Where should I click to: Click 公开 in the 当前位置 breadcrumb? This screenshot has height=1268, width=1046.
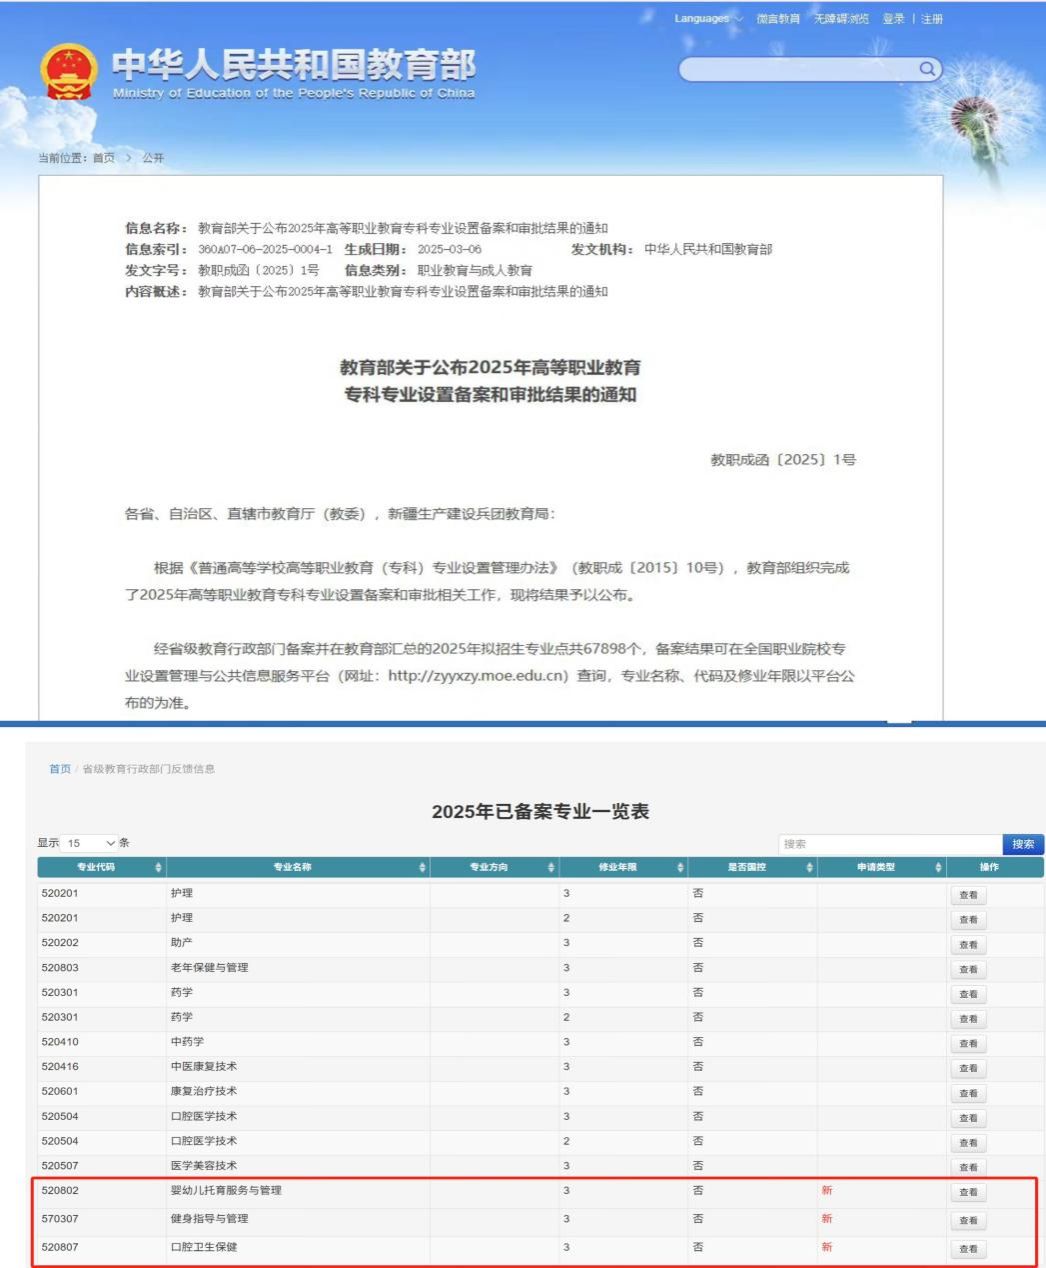(153, 158)
